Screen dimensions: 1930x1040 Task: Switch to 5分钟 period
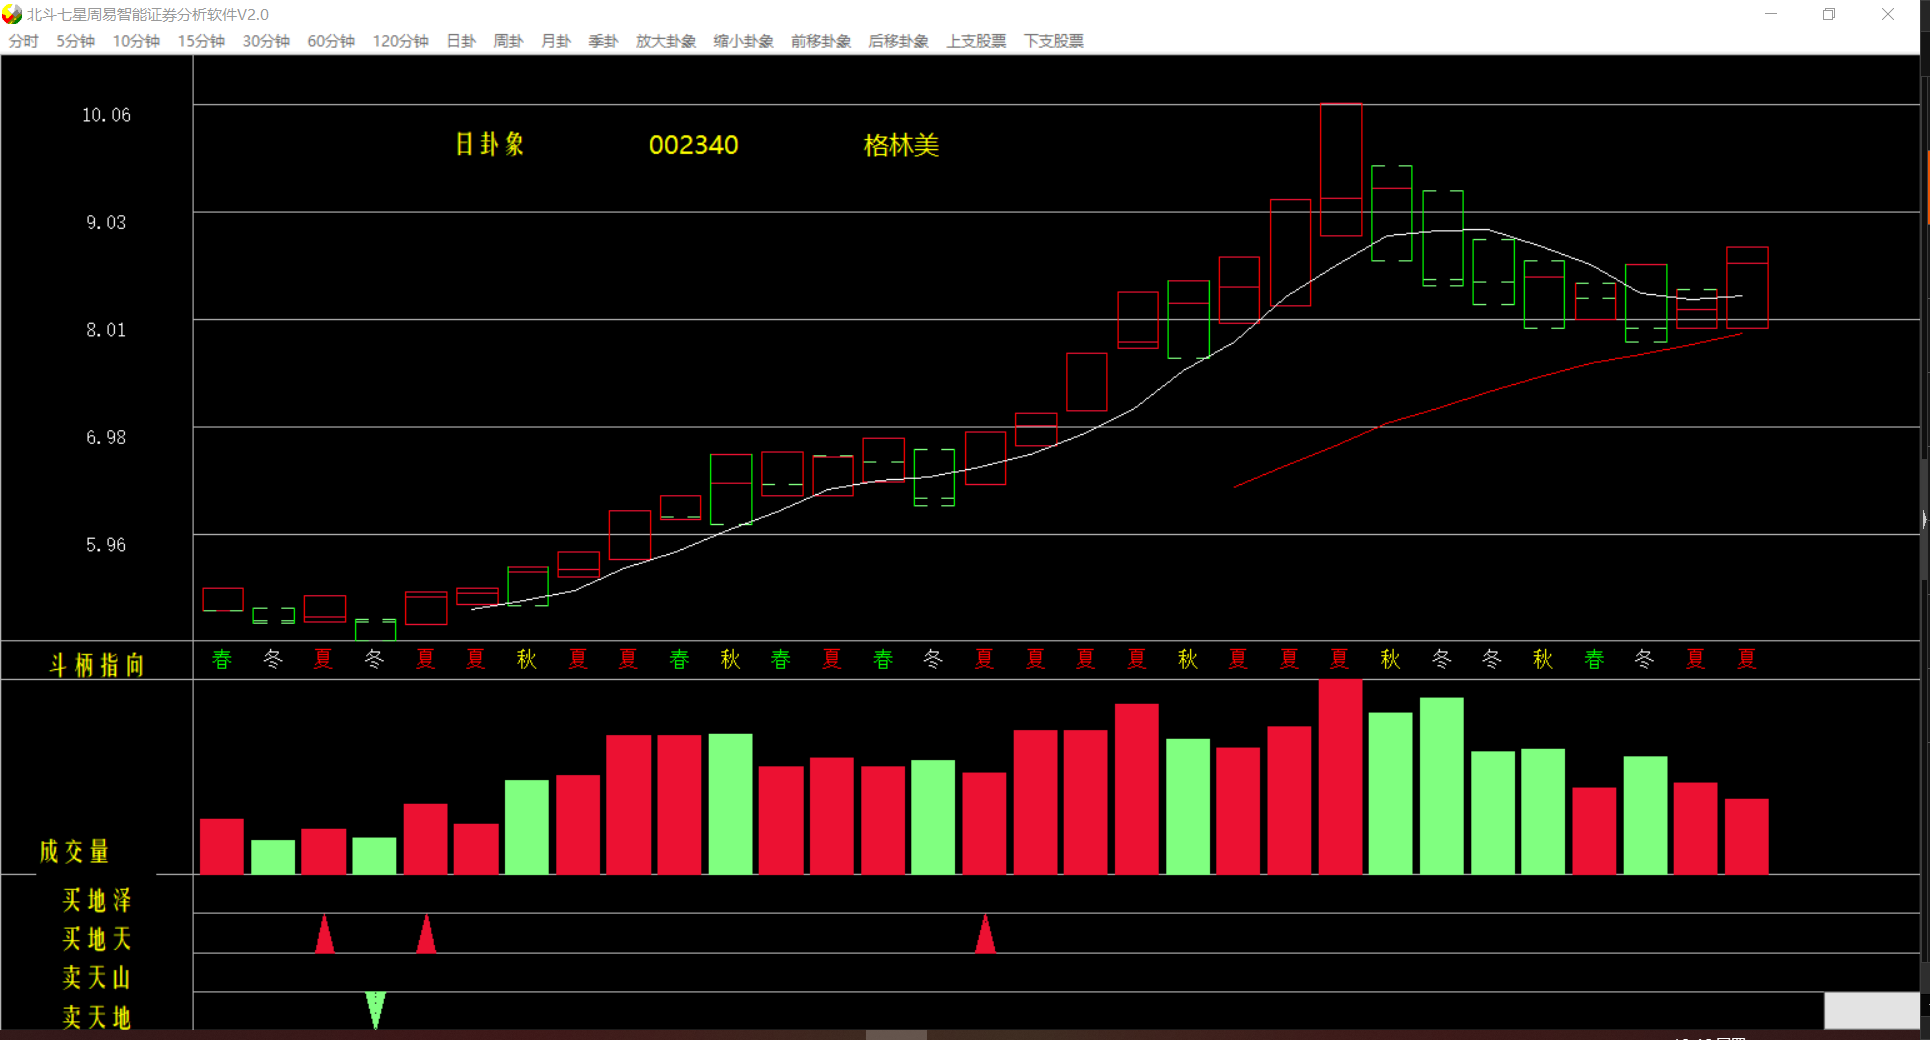pos(75,41)
